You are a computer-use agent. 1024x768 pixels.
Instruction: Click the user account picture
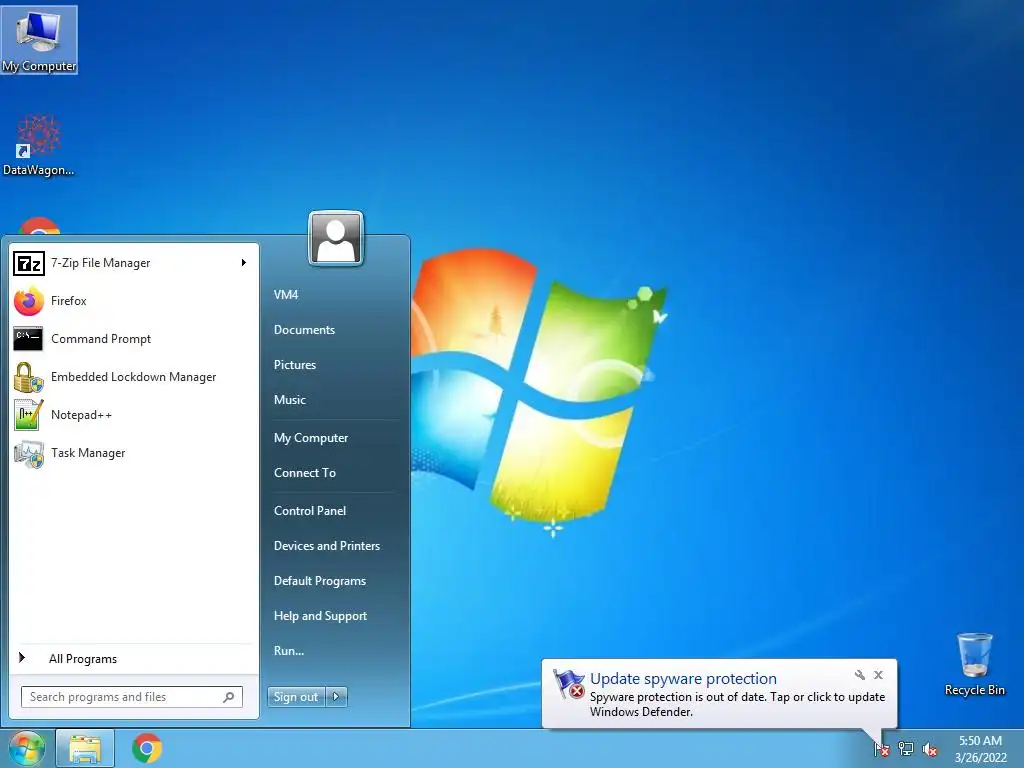(x=336, y=238)
